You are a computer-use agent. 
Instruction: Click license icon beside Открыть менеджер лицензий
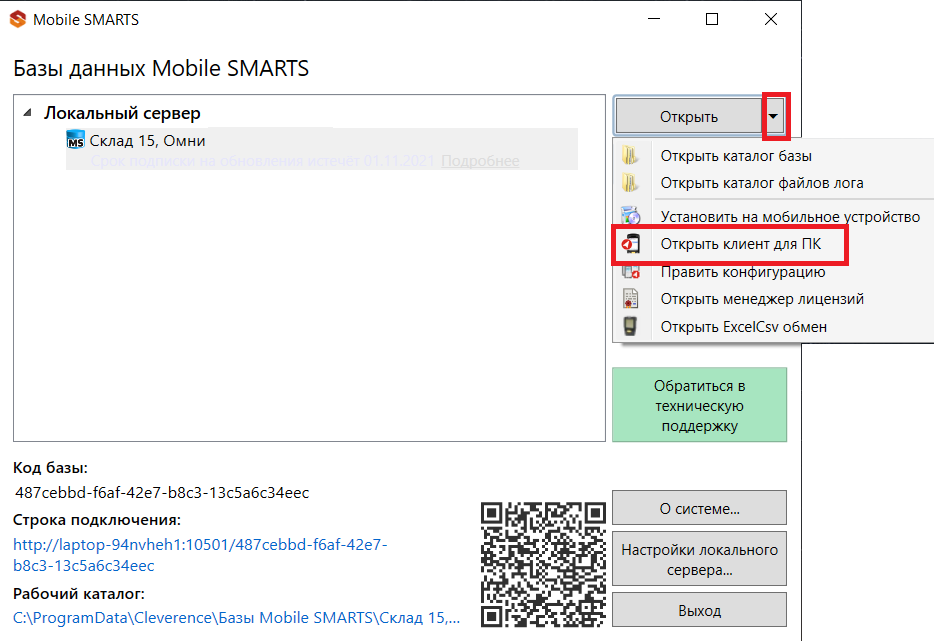tap(630, 298)
